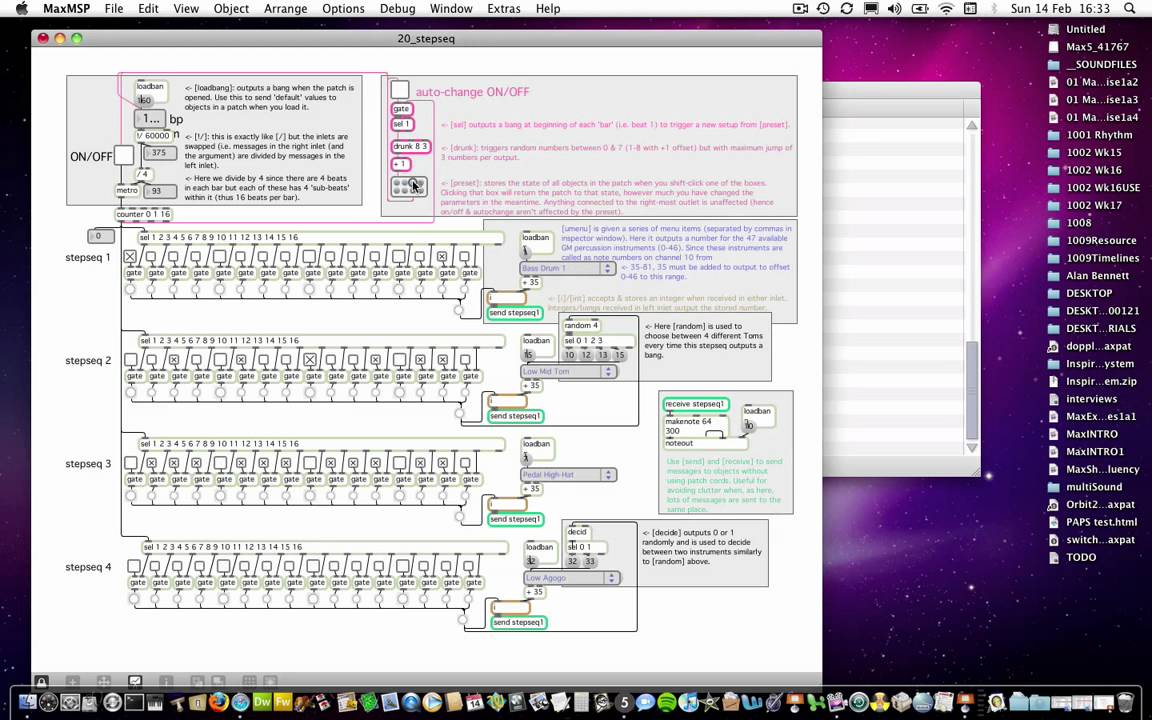Click the message box labeled 32
The image size is (1152, 720).
coord(572,561)
